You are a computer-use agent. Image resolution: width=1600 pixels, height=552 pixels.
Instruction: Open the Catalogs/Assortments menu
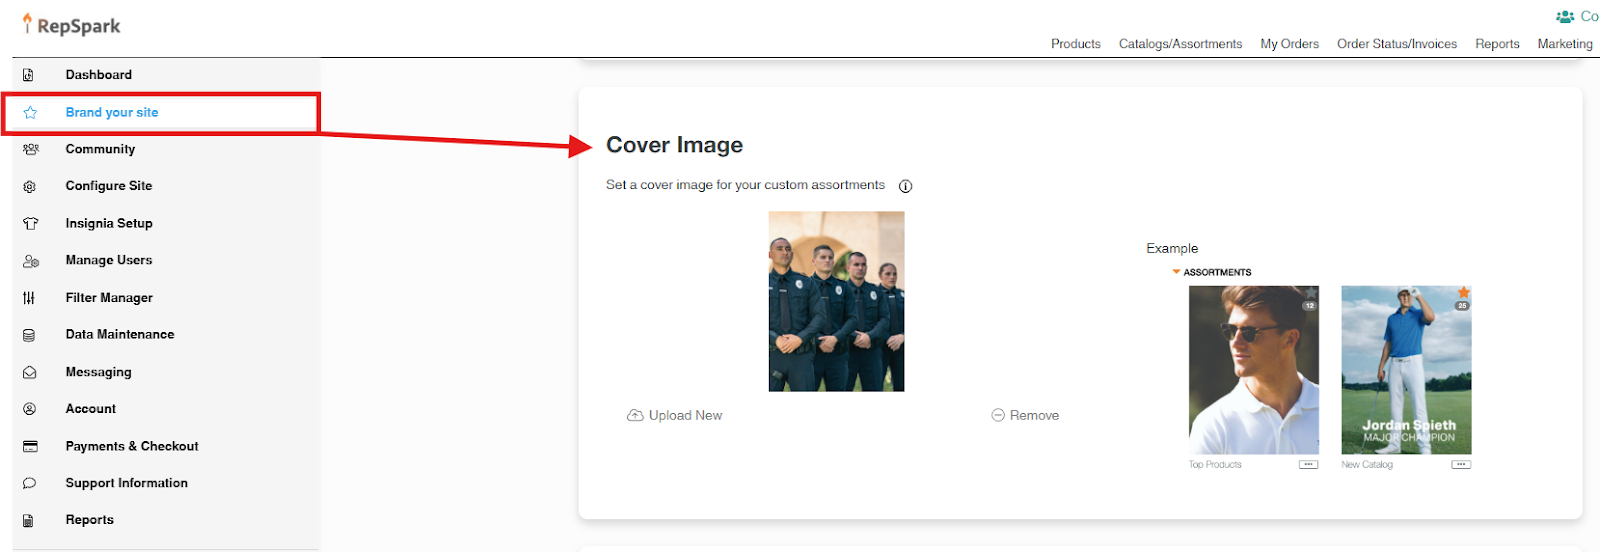coord(1180,44)
